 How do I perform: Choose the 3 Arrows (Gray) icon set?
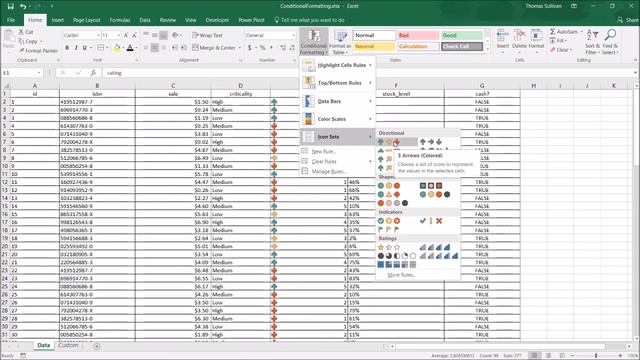431,142
